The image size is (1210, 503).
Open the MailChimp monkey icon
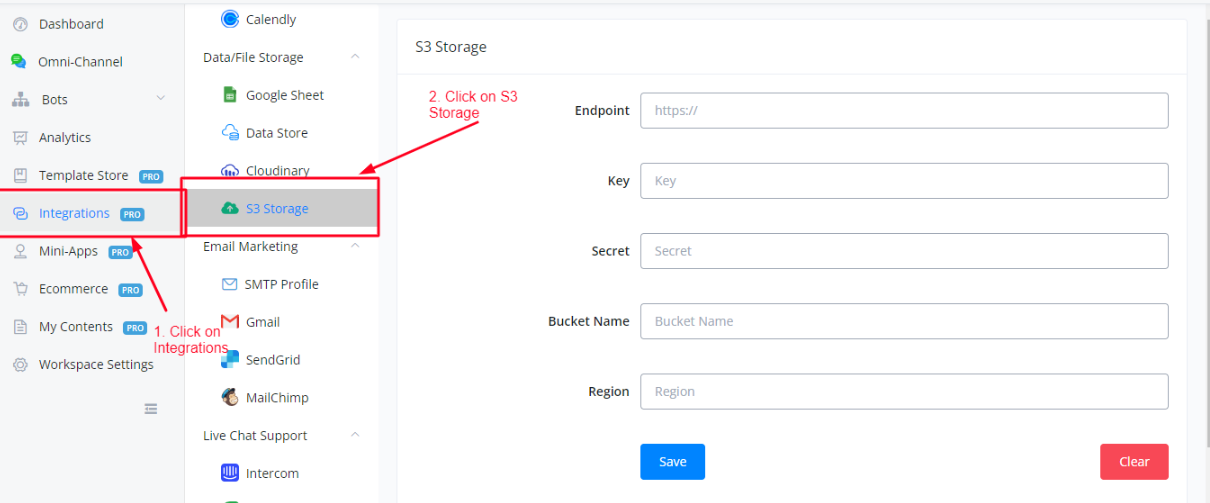[x=230, y=398]
